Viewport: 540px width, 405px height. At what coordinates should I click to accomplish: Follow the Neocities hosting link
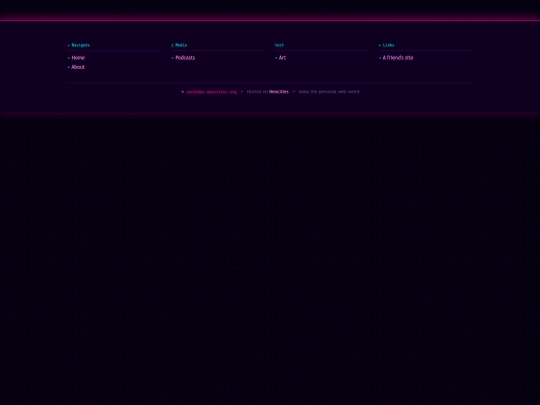279,92
